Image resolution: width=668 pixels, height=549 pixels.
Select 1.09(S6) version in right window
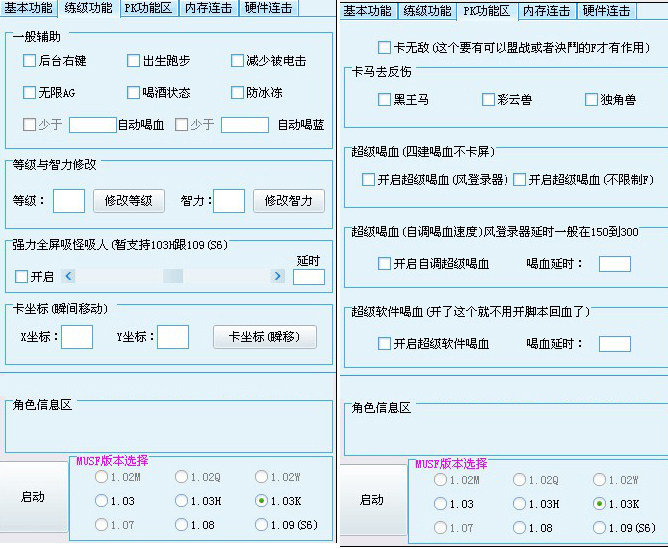[x=599, y=528]
